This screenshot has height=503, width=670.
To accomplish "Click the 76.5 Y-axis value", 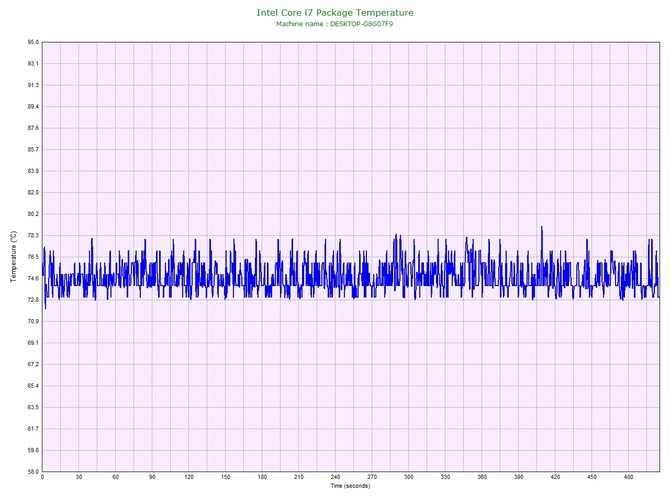I will pos(33,257).
